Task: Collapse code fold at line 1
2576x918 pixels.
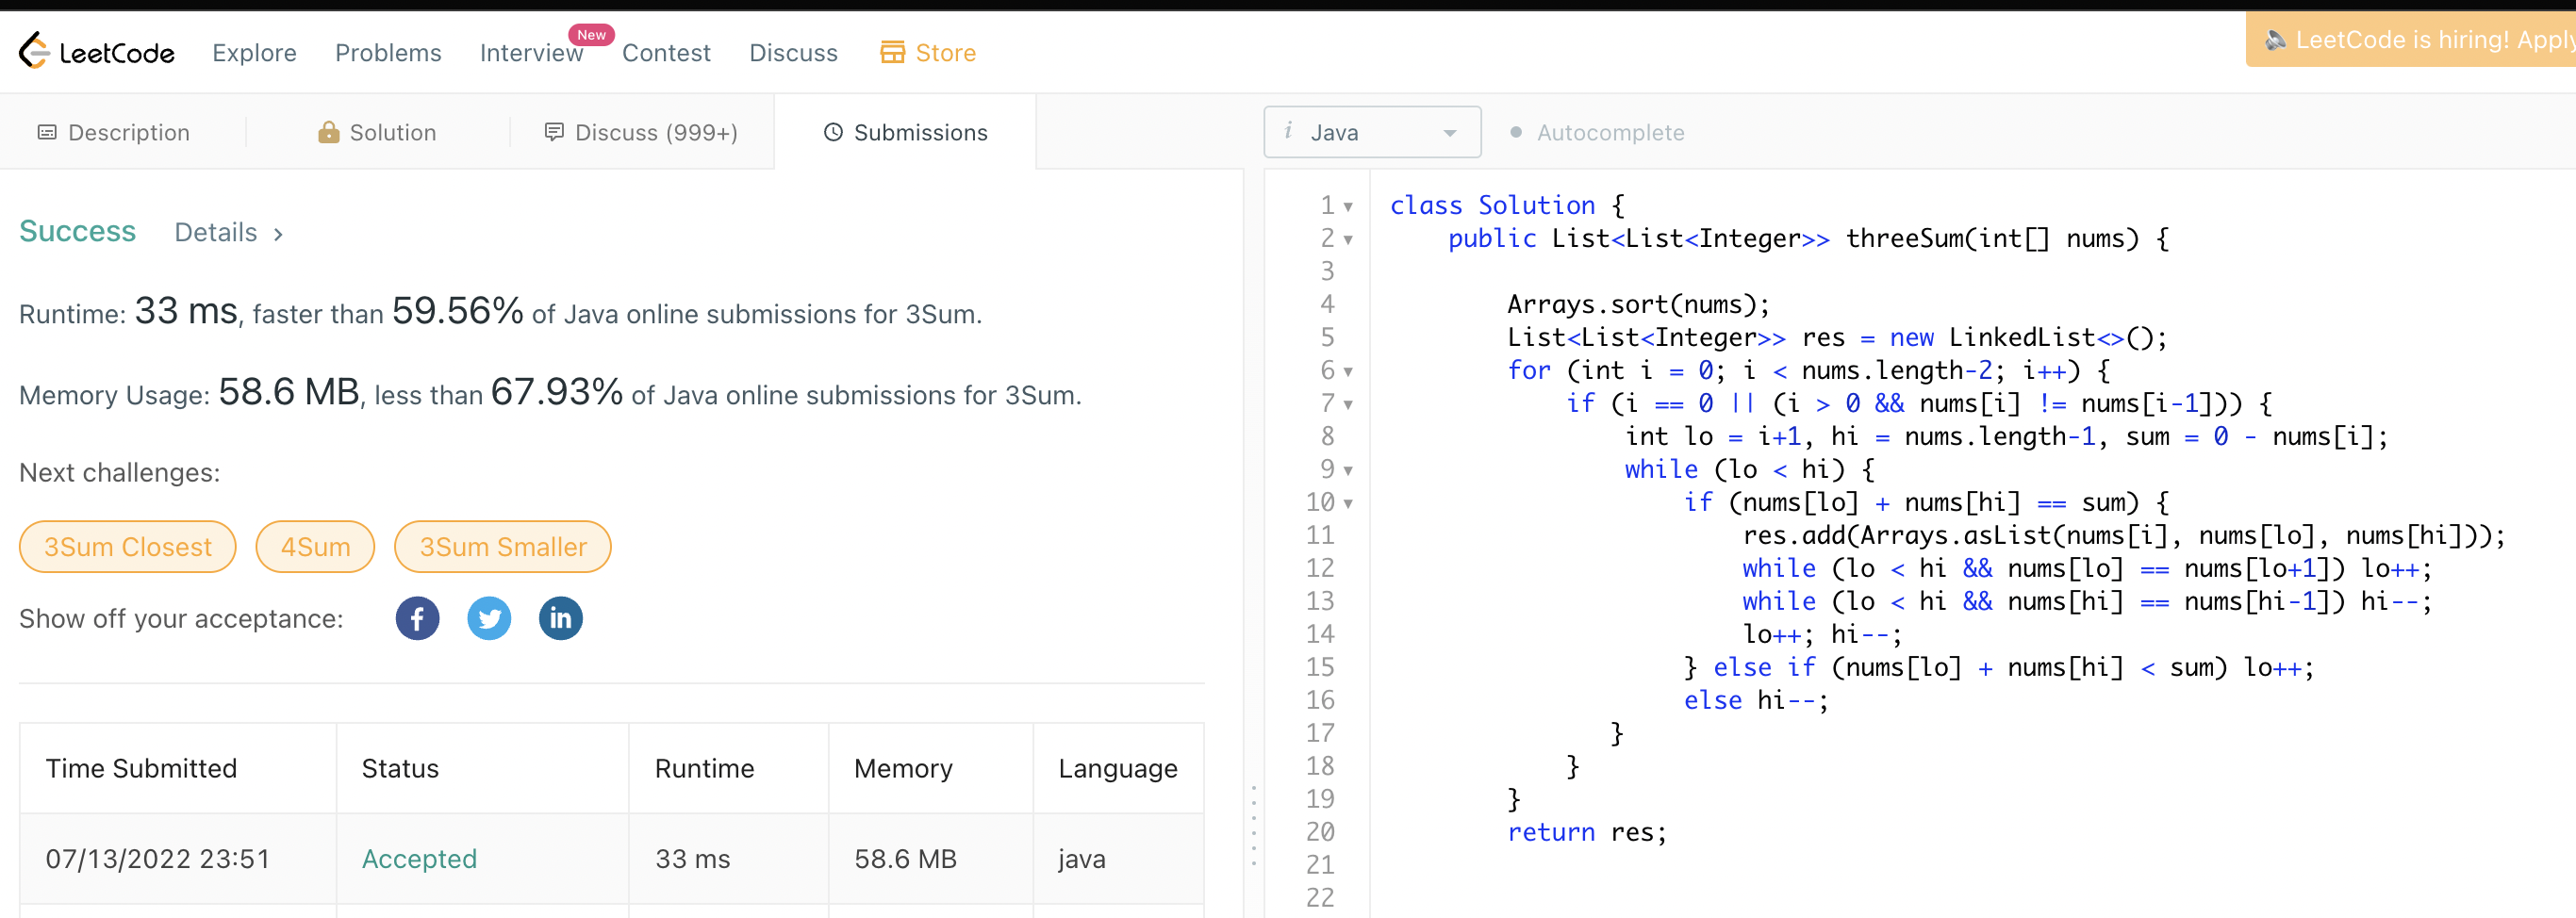Action: point(1348,207)
